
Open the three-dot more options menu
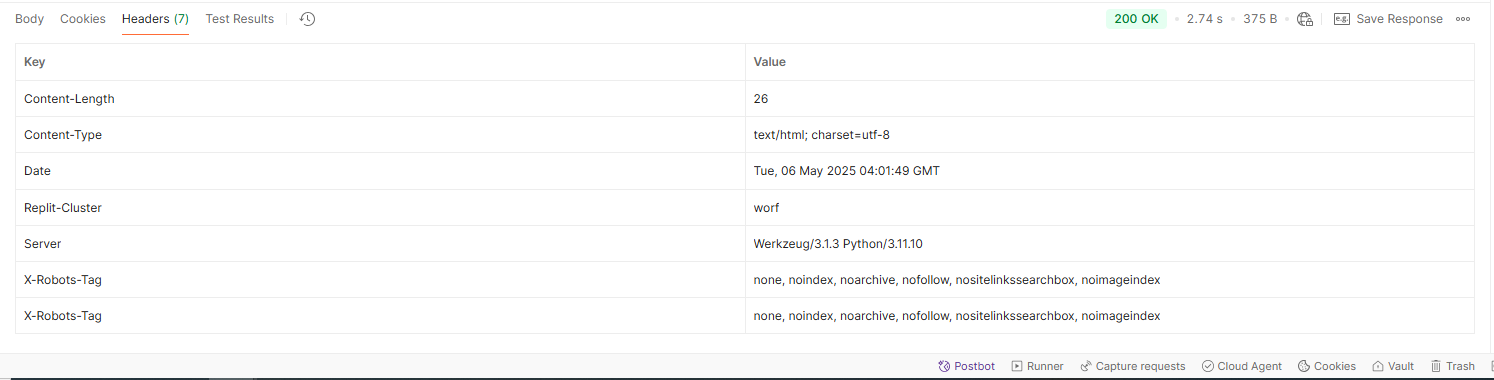(x=1463, y=19)
